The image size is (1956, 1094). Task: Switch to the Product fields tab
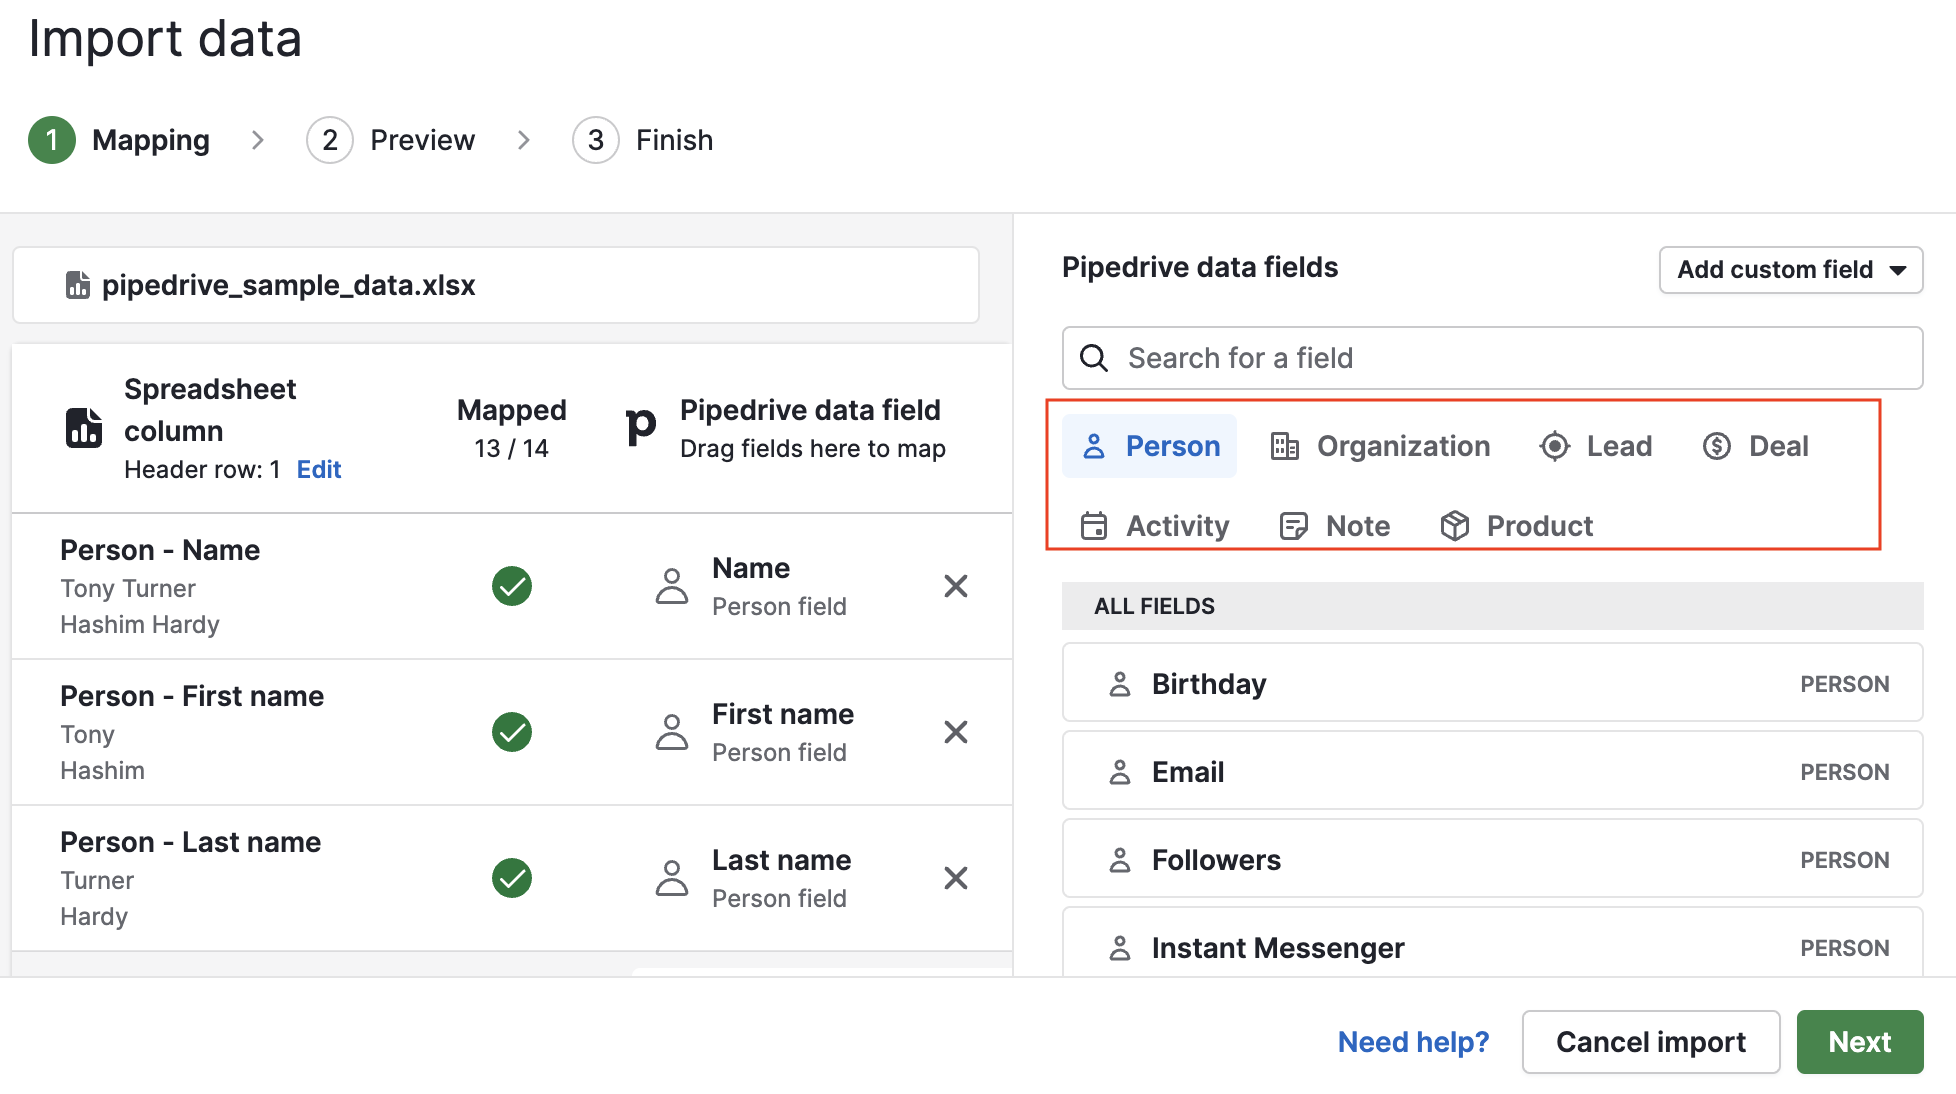pyautogui.click(x=1516, y=526)
